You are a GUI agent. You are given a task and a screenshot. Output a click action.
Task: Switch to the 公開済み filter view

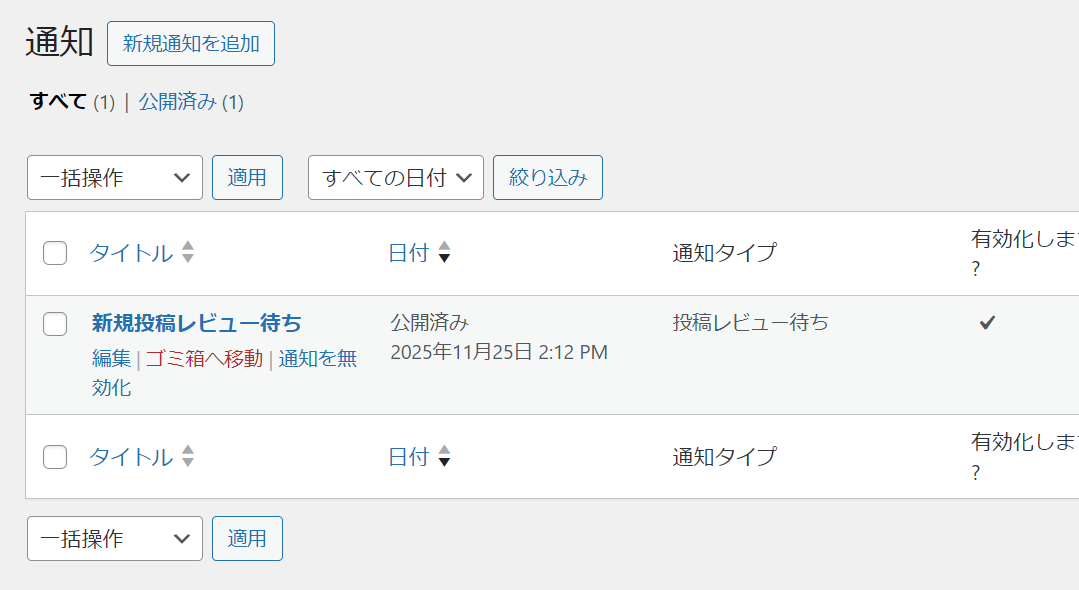[x=177, y=102]
